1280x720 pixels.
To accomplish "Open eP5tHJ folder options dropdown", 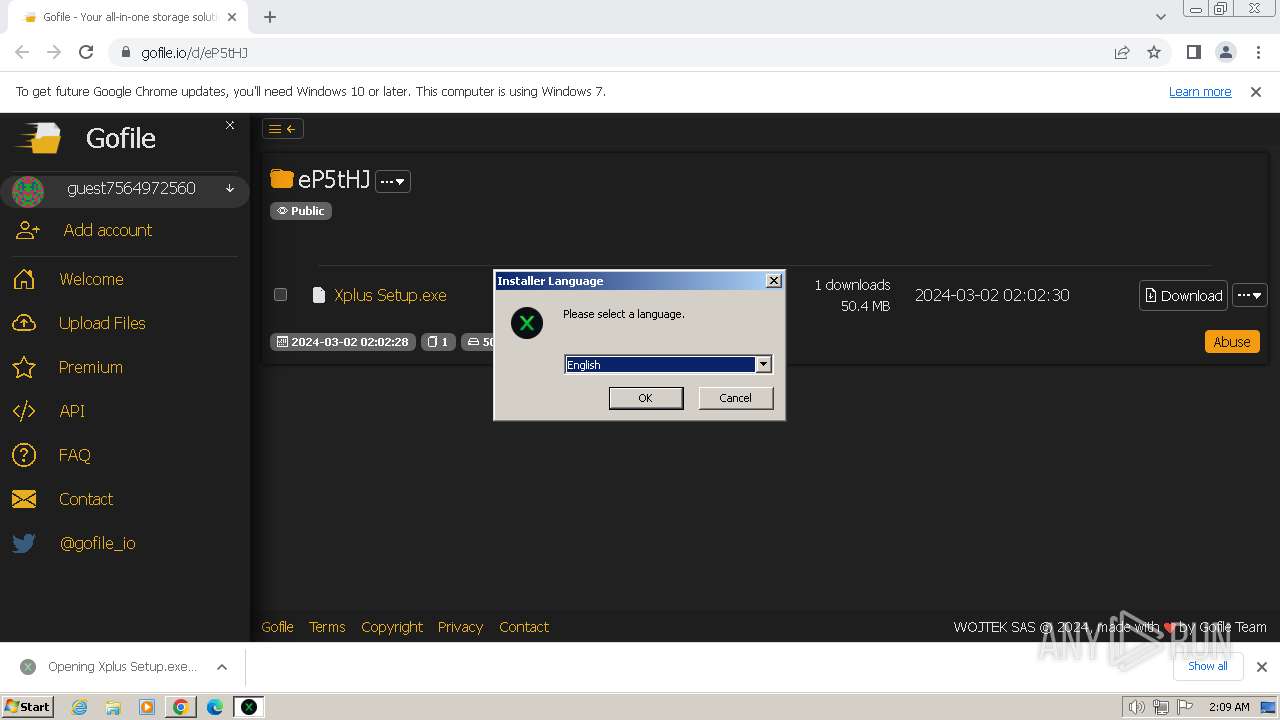I will [393, 181].
